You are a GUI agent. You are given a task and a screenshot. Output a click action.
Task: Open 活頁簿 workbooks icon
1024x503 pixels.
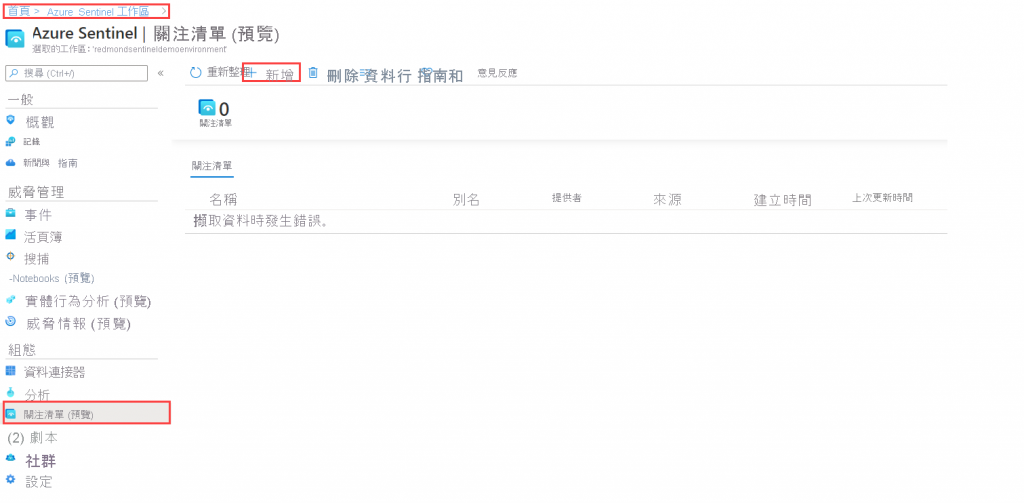coord(10,235)
